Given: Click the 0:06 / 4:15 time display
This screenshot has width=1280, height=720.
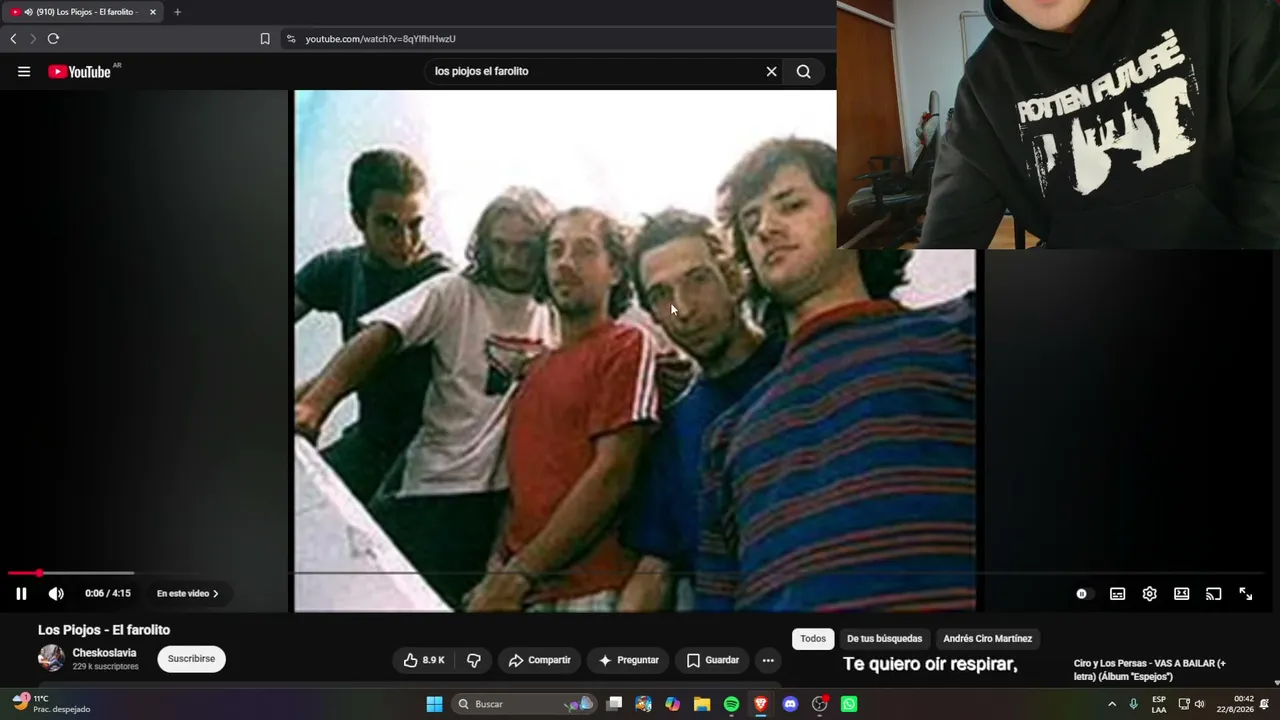Looking at the screenshot, I should (108, 594).
